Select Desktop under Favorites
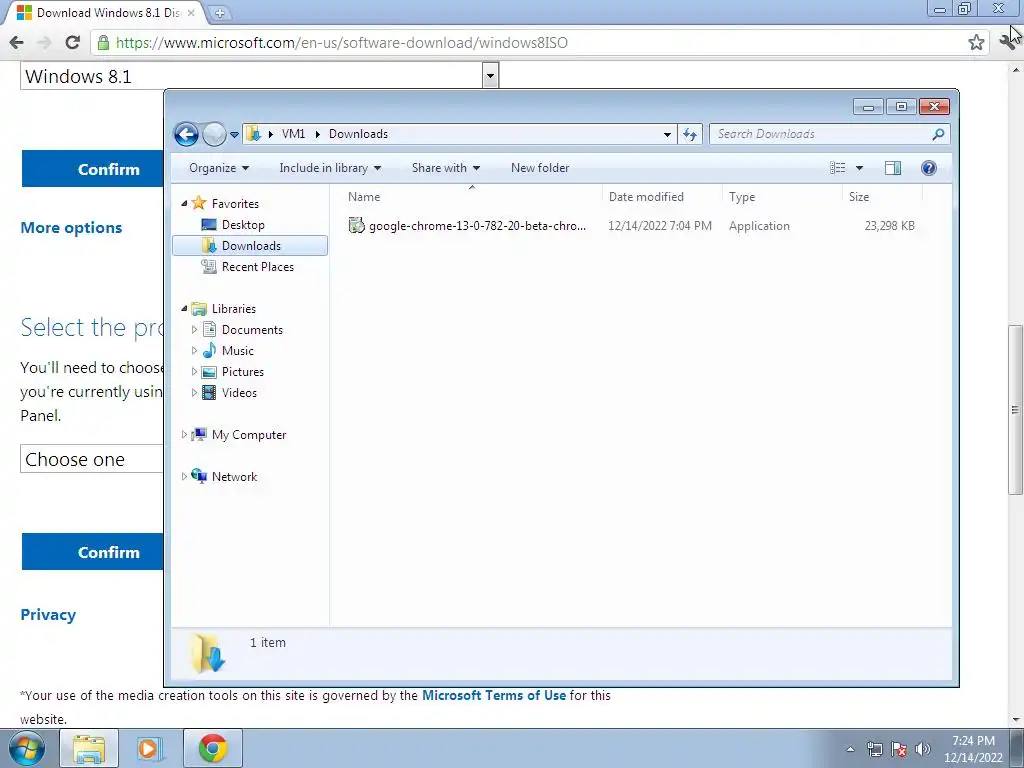The width and height of the screenshot is (1024, 768). tap(243, 225)
